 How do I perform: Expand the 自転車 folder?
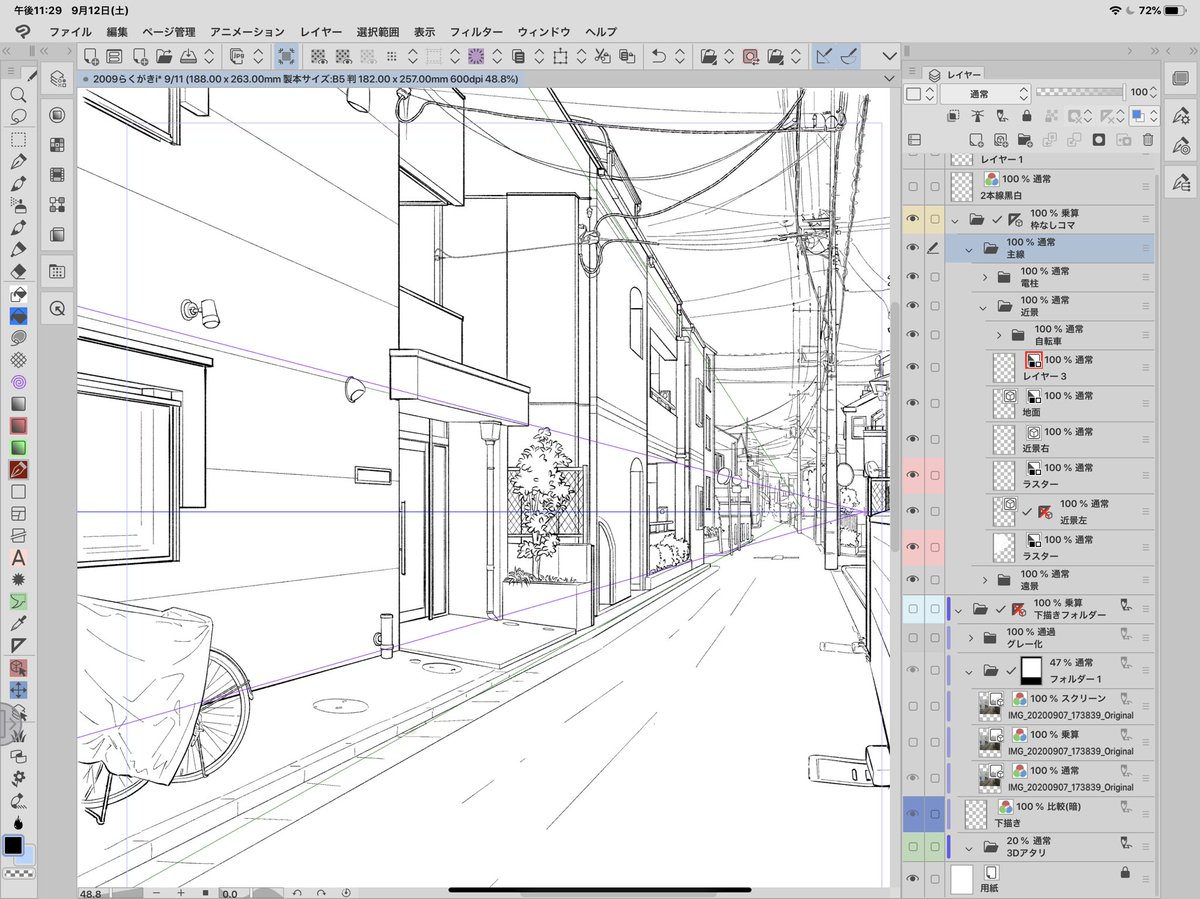pos(998,335)
